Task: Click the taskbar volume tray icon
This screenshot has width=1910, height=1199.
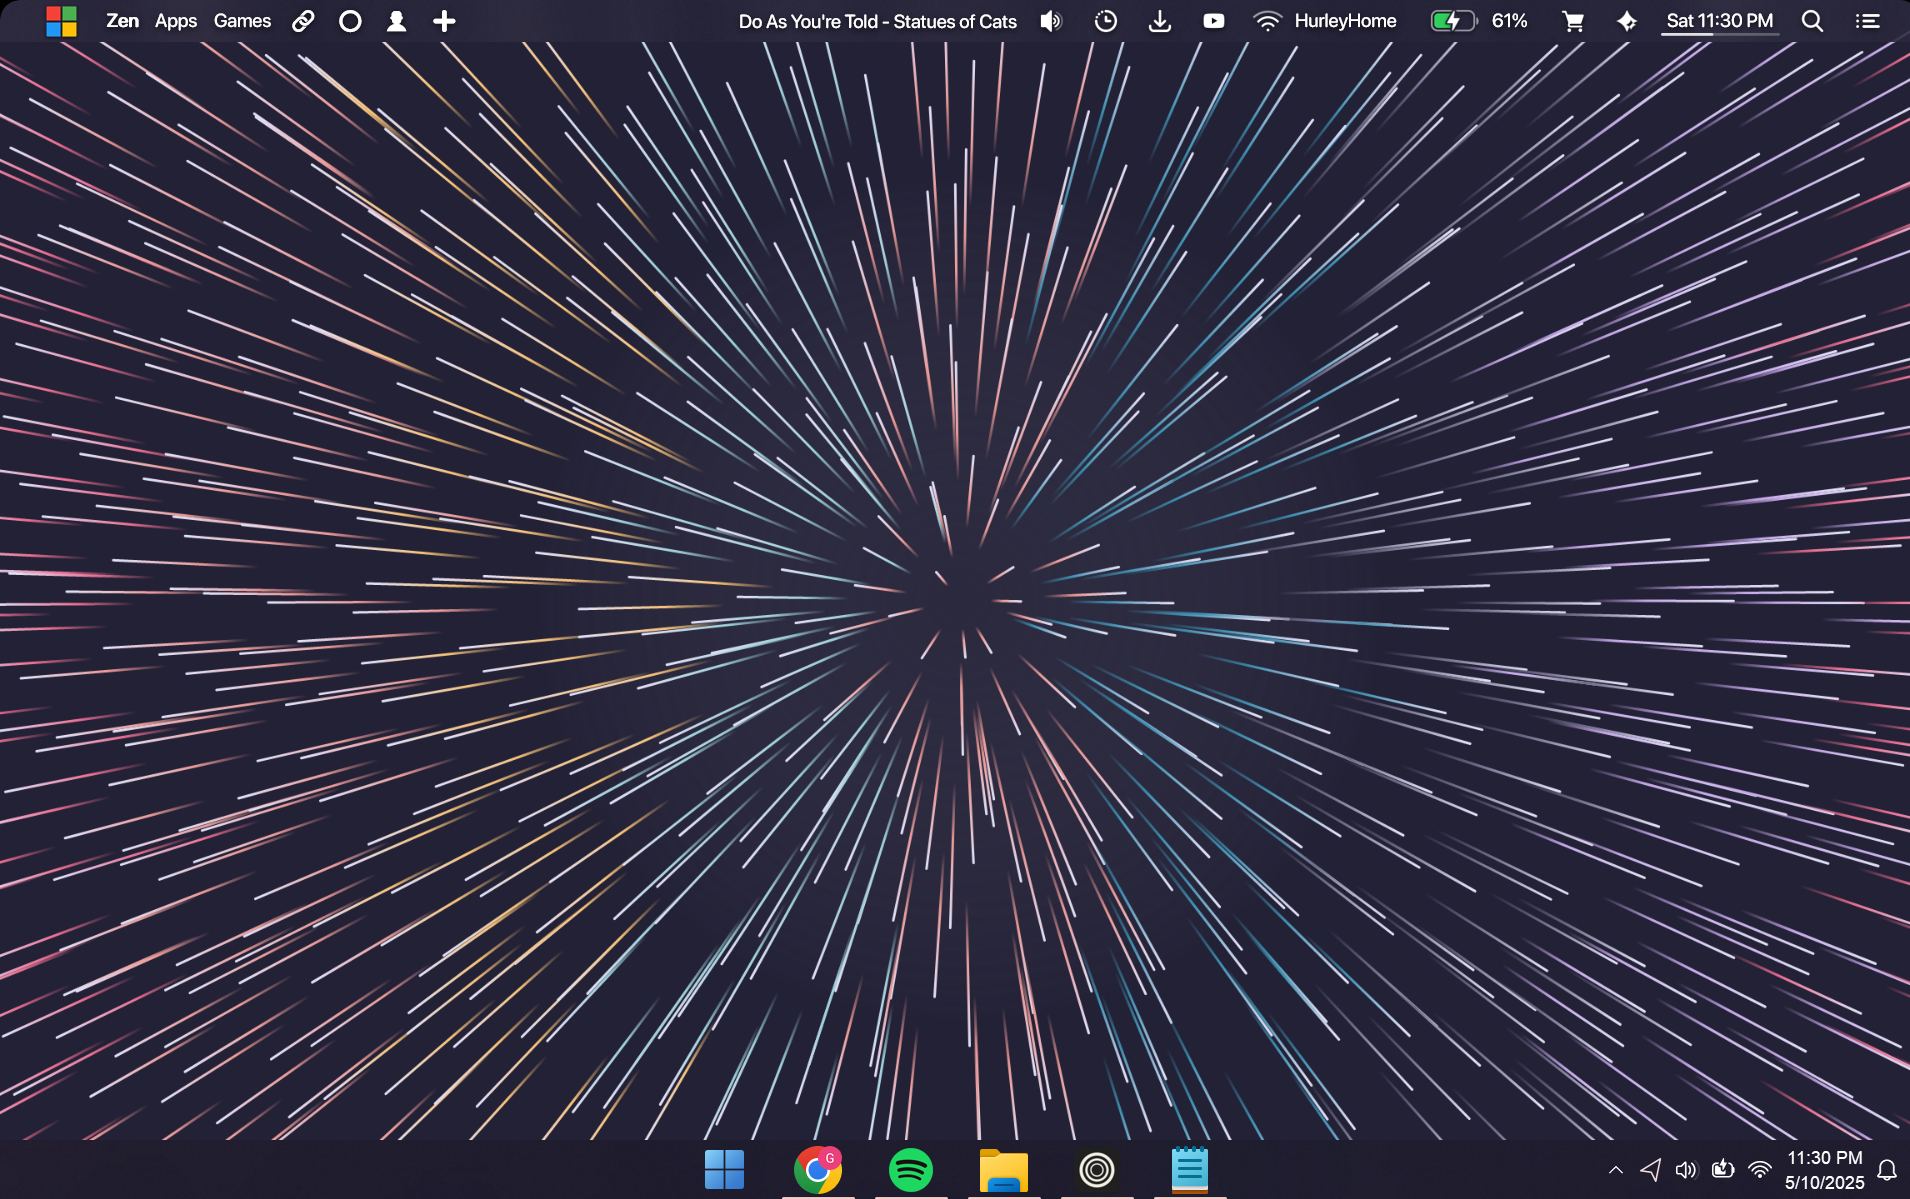Action: [1687, 1169]
